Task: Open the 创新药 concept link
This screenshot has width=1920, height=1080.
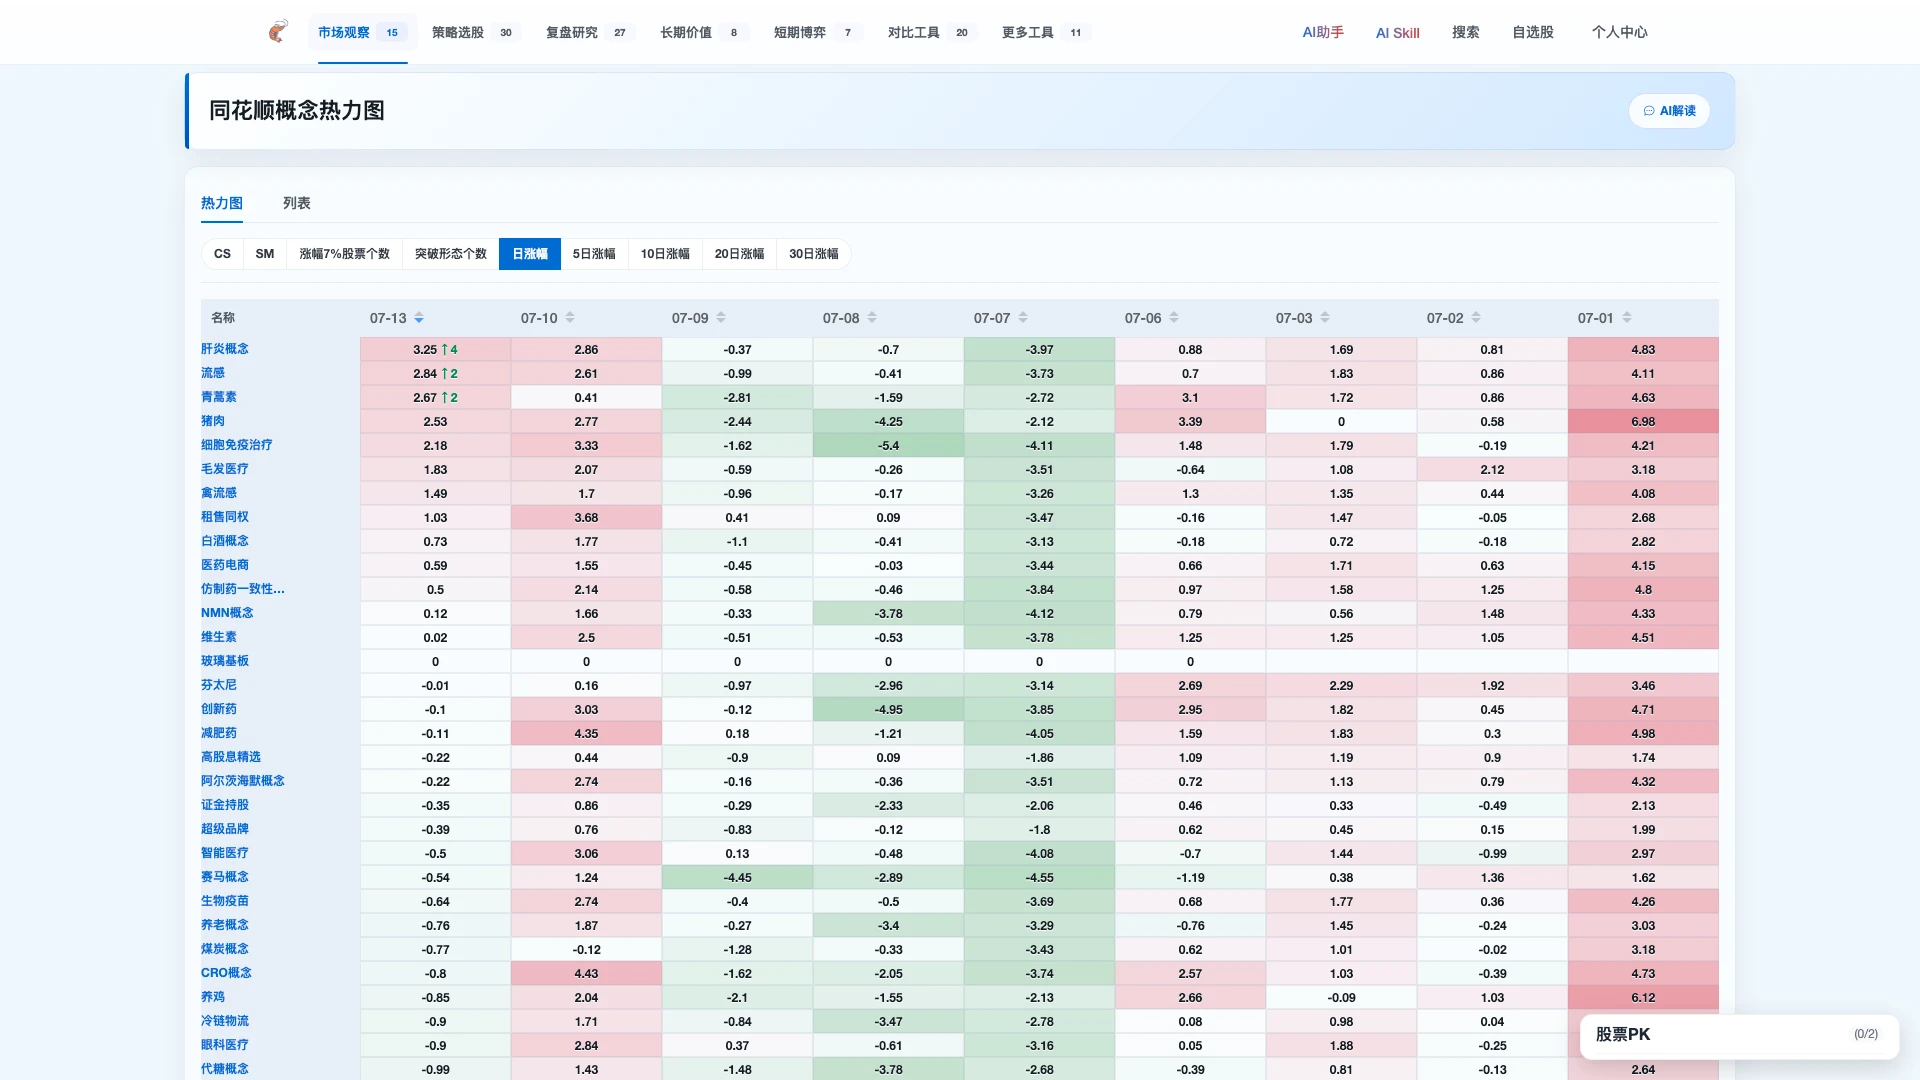Action: coord(219,709)
